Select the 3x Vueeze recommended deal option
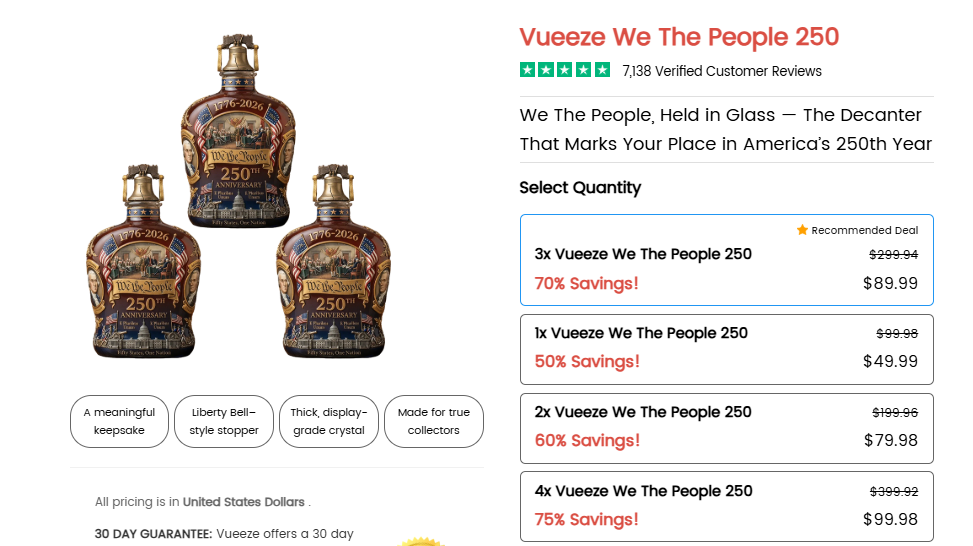 pos(727,260)
